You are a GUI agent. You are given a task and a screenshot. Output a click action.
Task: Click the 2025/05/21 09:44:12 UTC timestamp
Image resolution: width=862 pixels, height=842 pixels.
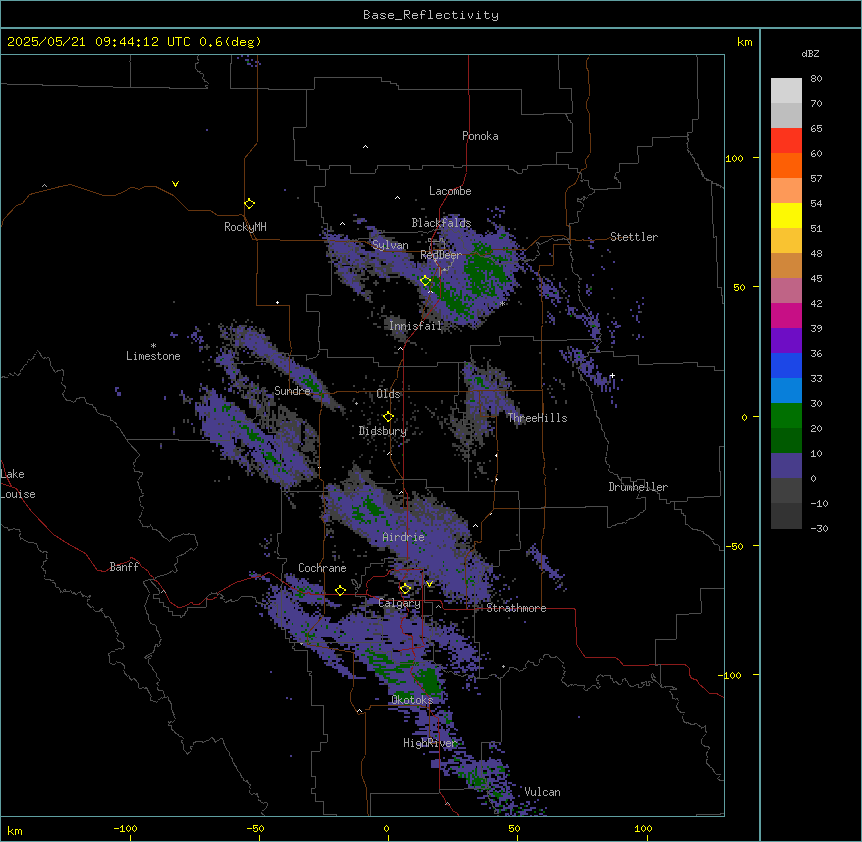point(99,42)
